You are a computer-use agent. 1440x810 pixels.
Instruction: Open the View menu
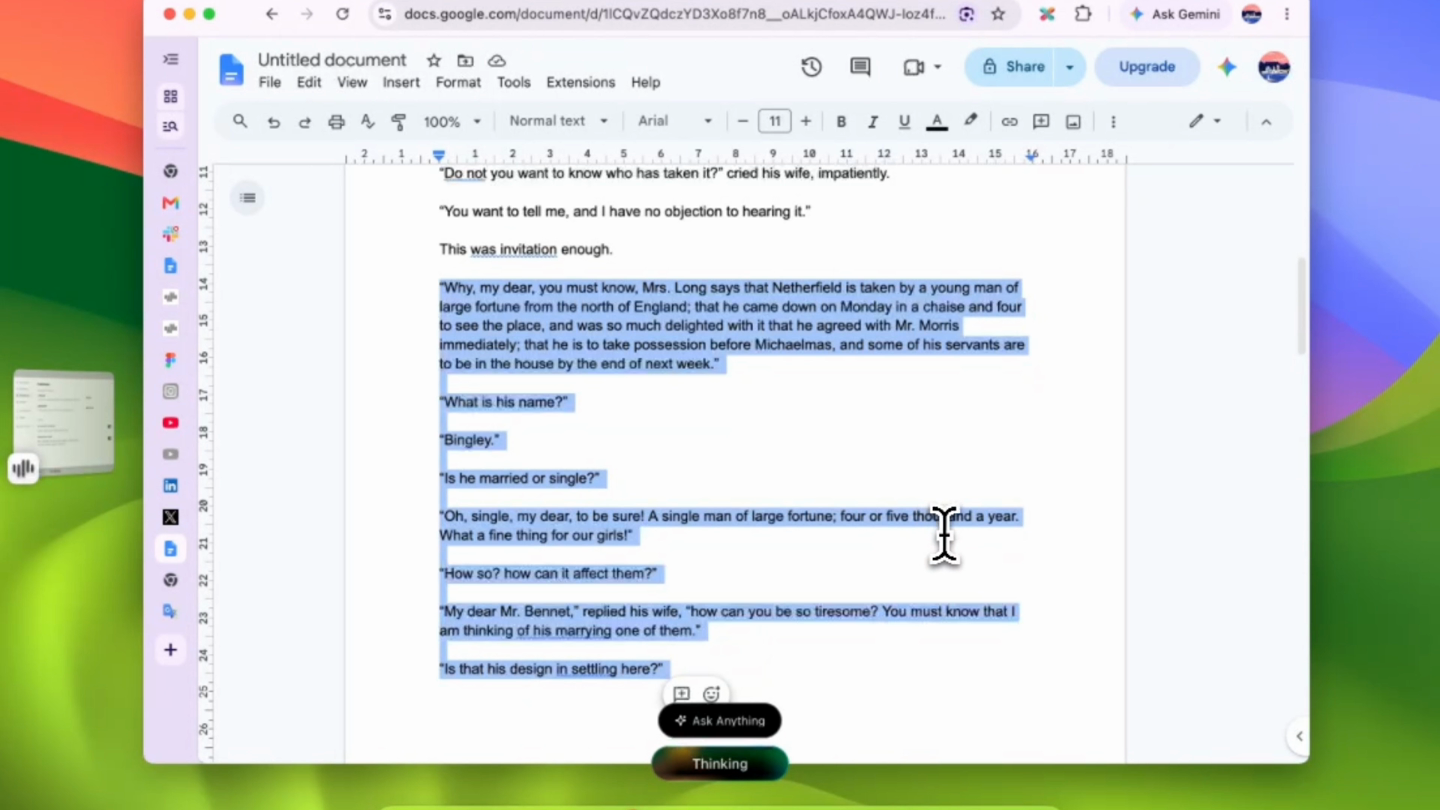point(352,83)
